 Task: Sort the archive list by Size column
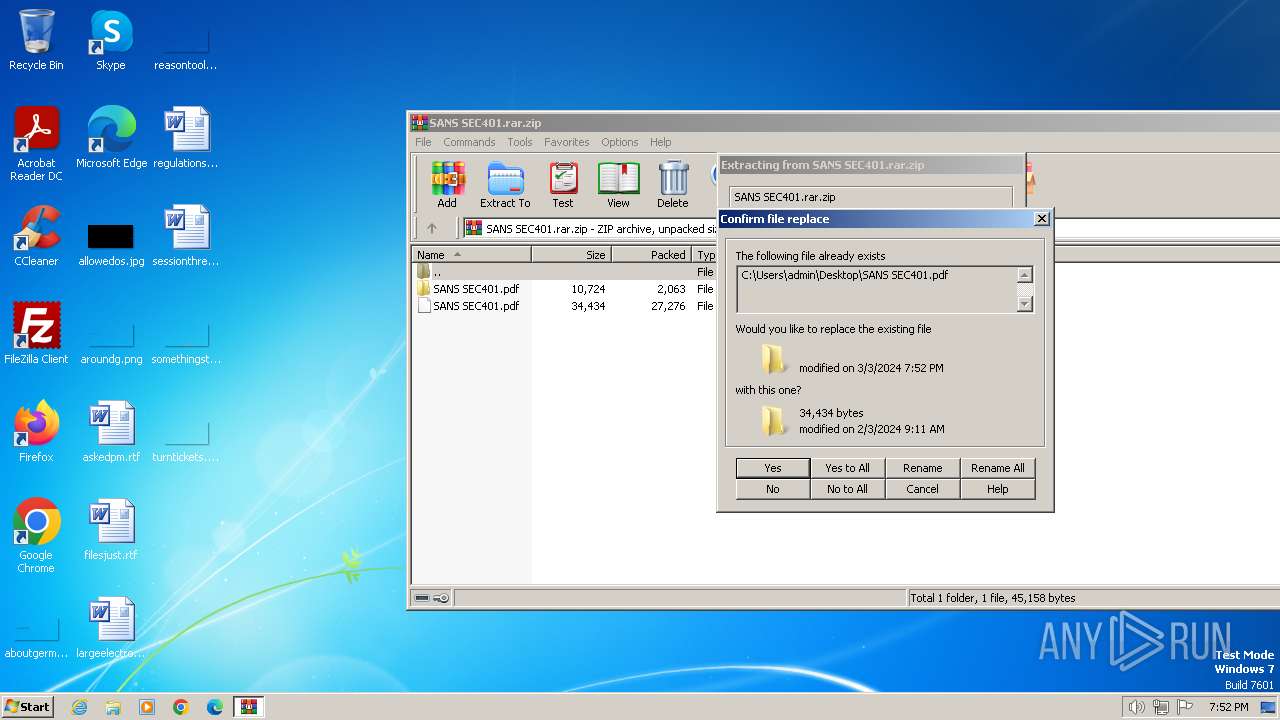(x=571, y=255)
